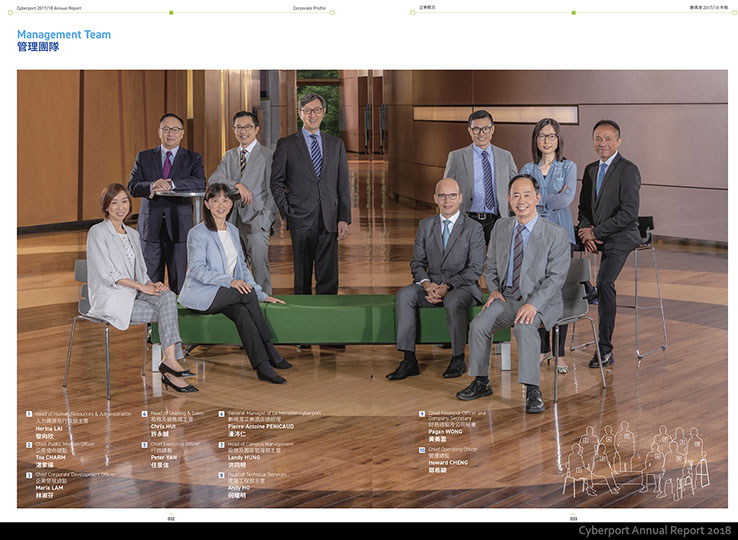Click the Cyberport Annual Report 2018 caption
The width and height of the screenshot is (738, 540).
coord(654,530)
